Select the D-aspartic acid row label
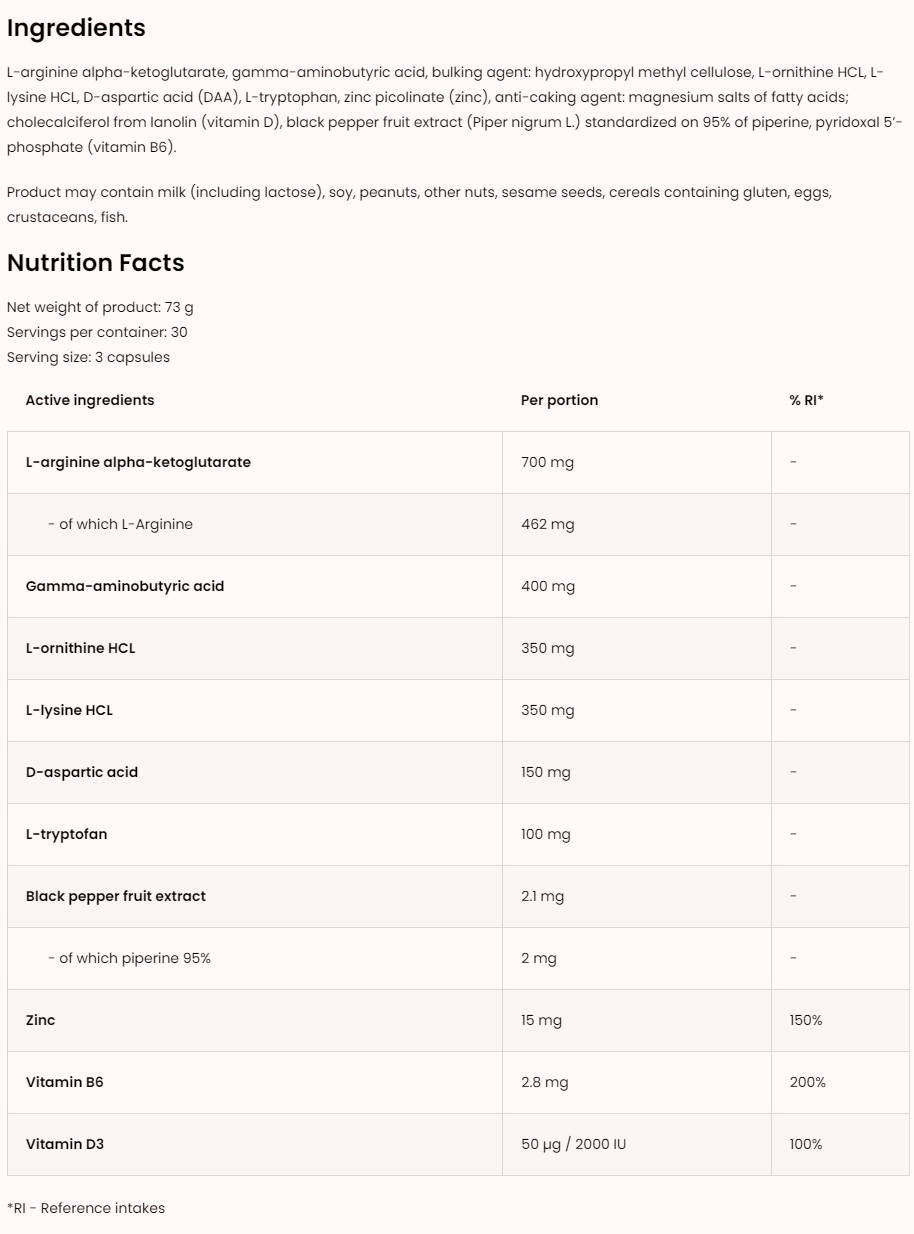914x1234 pixels. pos(82,772)
